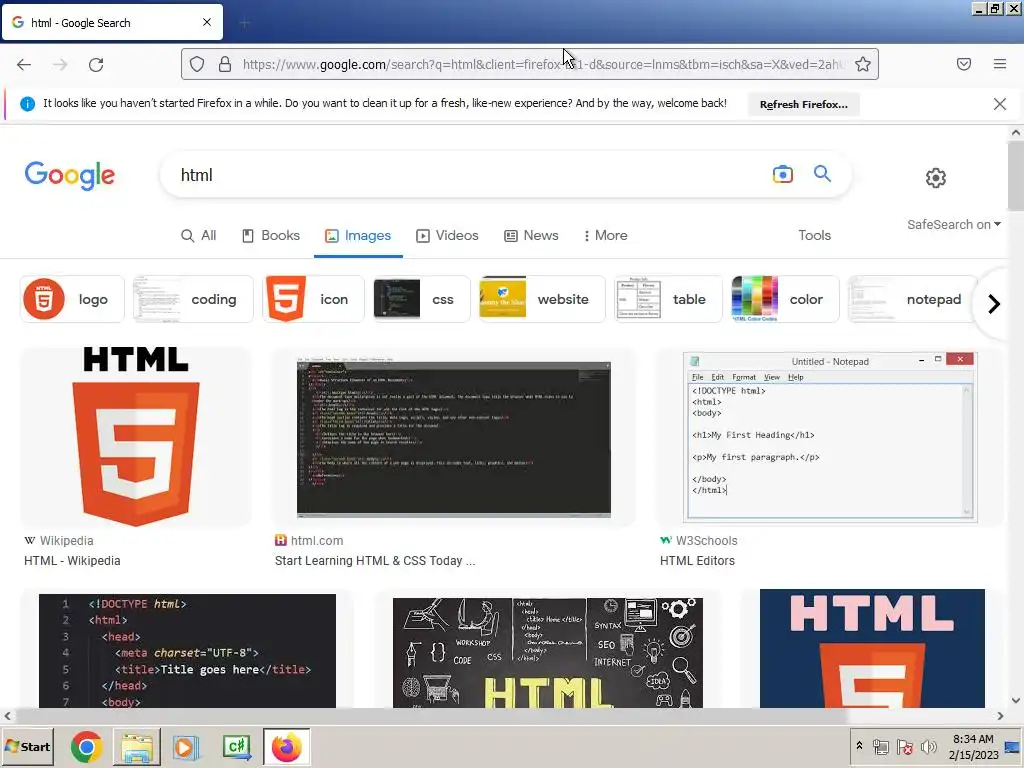This screenshot has width=1024, height=768.
Task: Click the page scrollbar down arrow
Action: (1015, 700)
